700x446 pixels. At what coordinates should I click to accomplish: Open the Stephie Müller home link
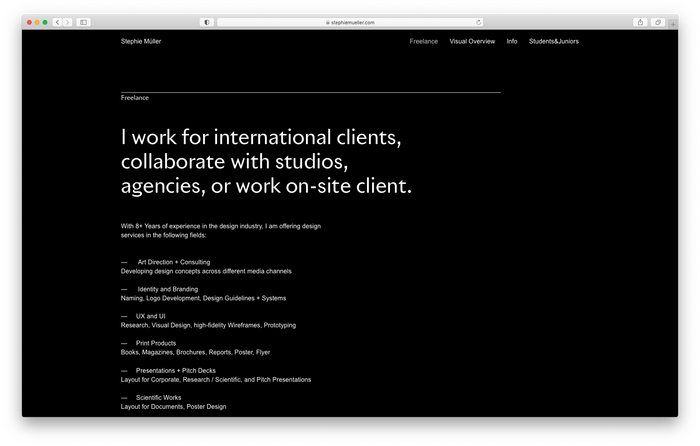coord(141,41)
